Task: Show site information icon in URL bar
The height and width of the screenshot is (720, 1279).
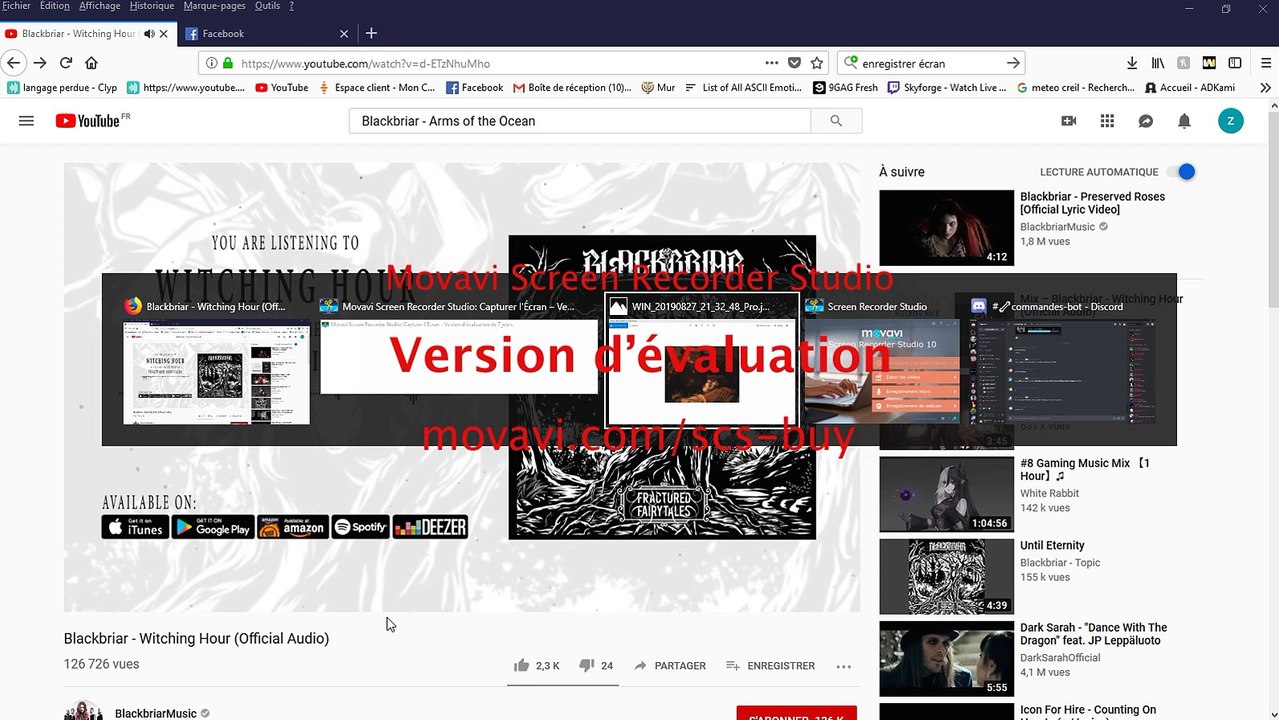Action: point(211,63)
